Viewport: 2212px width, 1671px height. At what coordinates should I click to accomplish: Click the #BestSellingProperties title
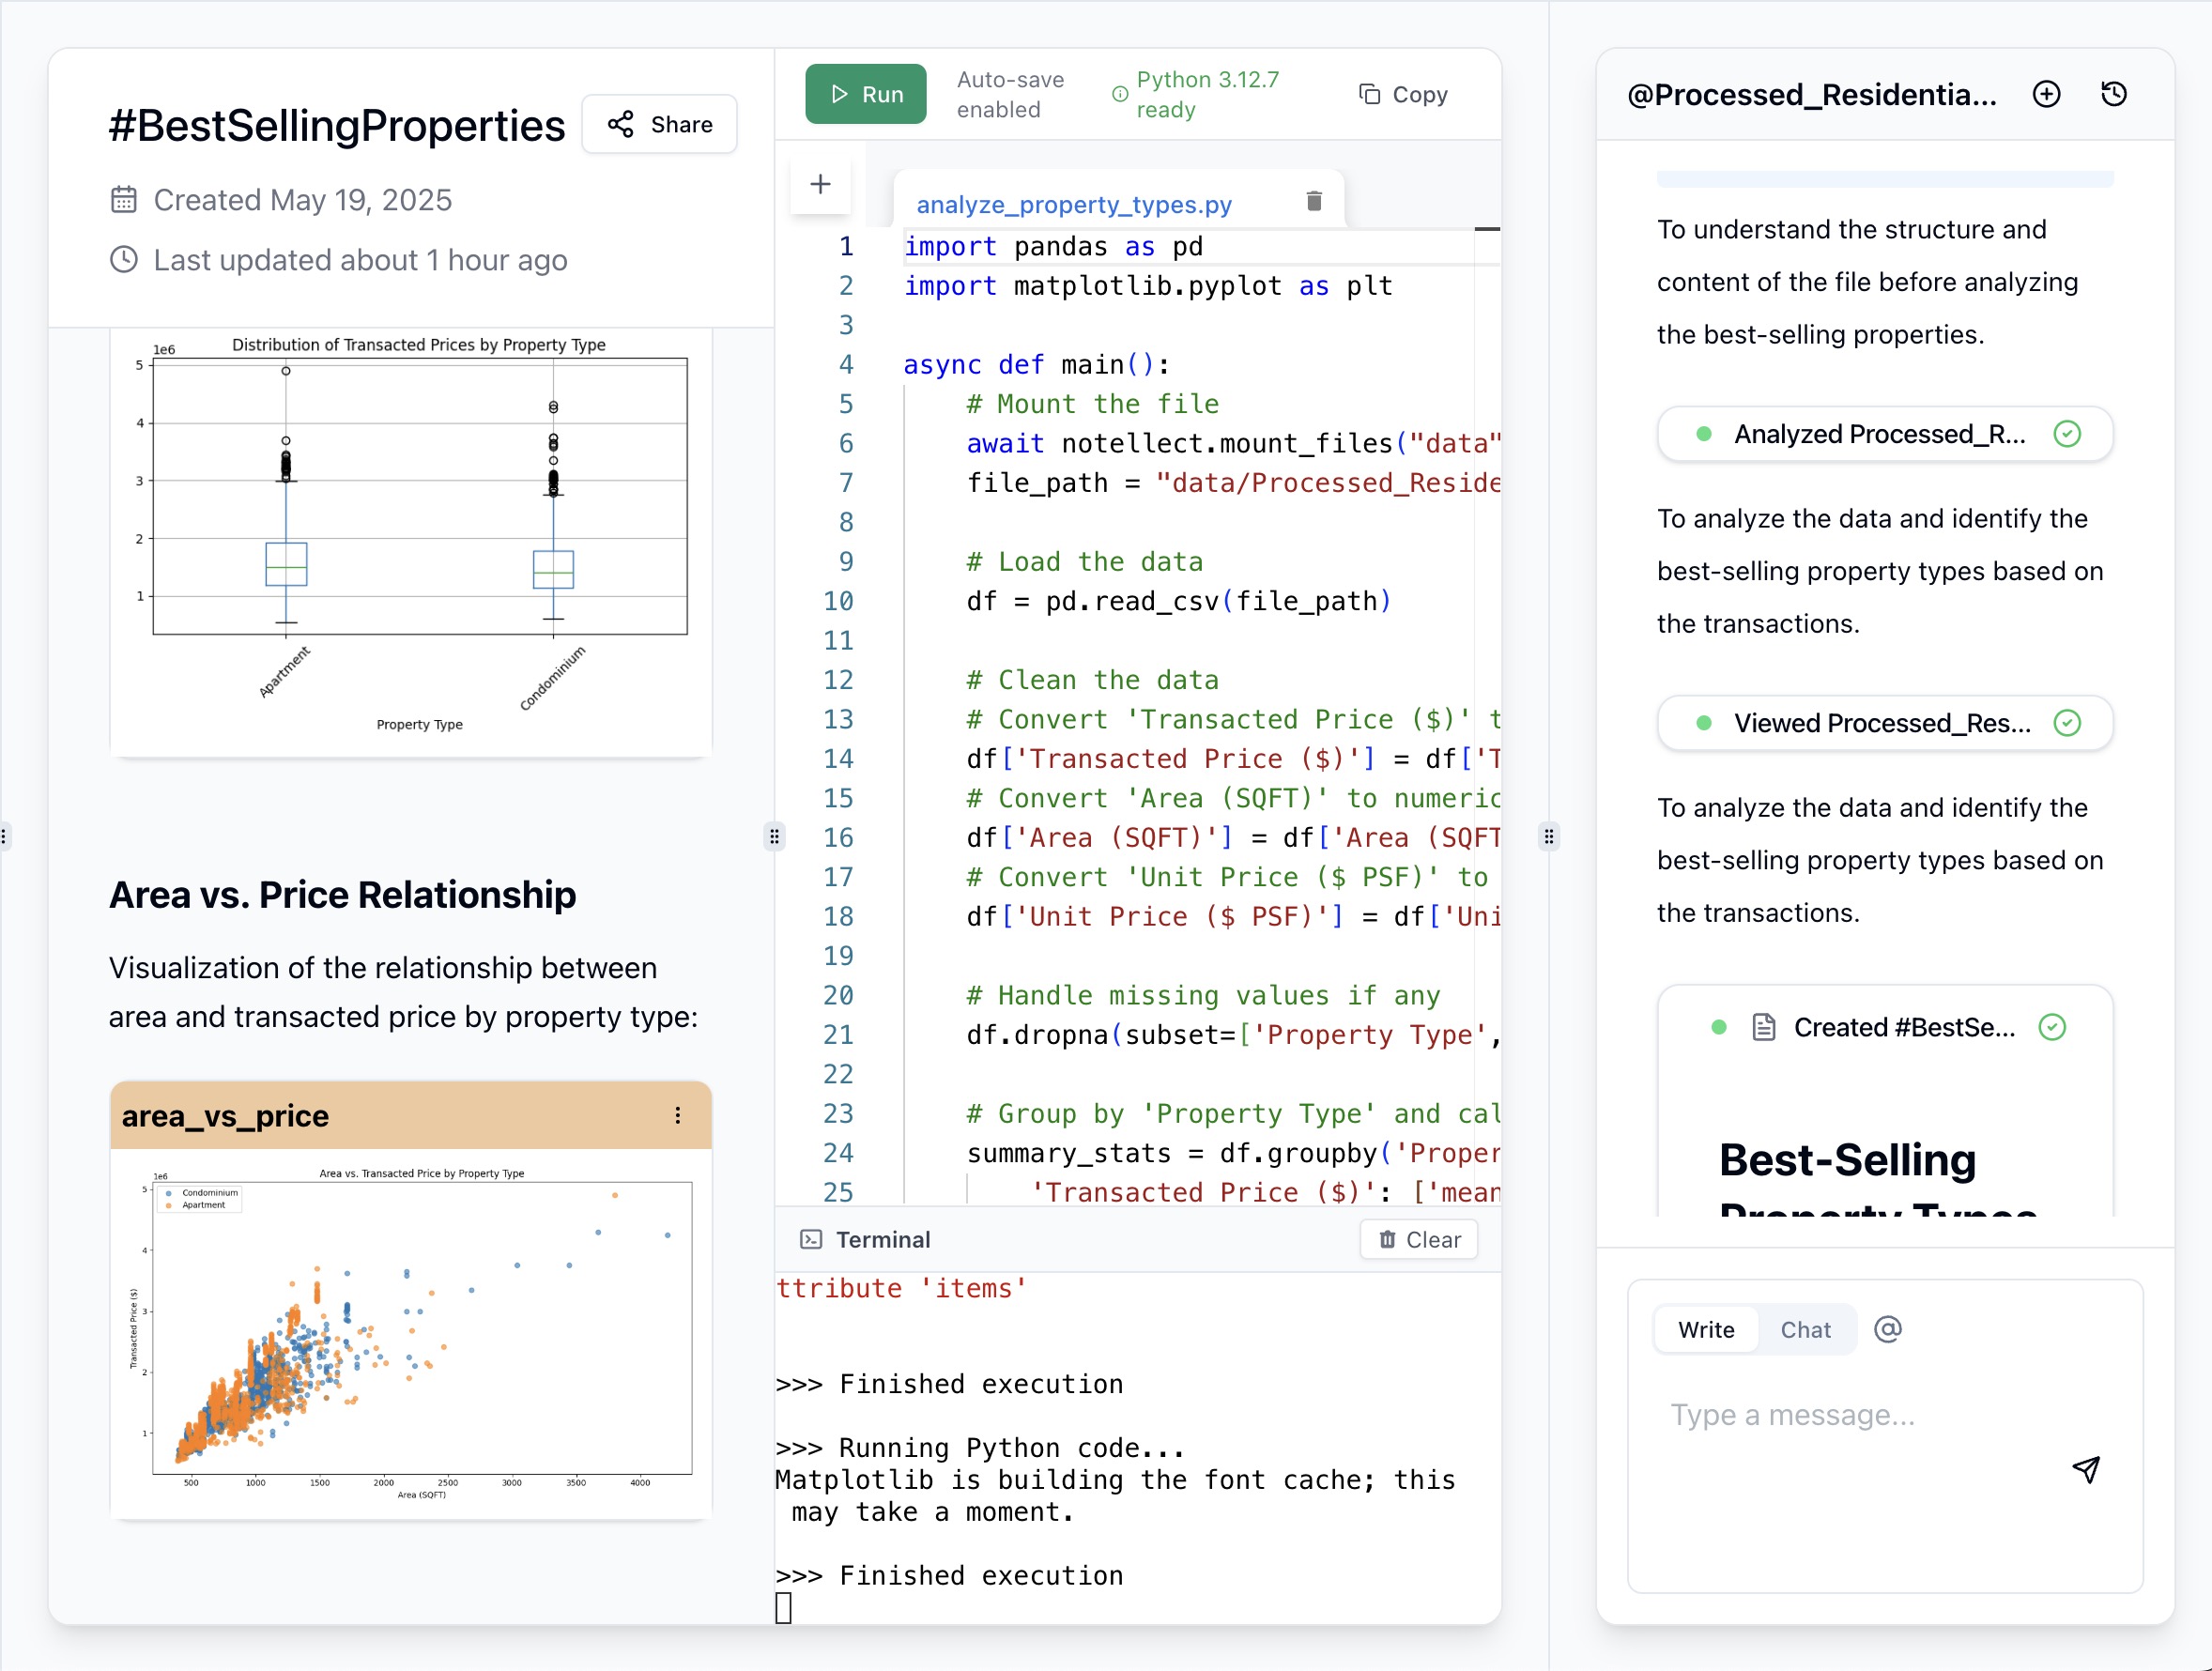coord(337,125)
